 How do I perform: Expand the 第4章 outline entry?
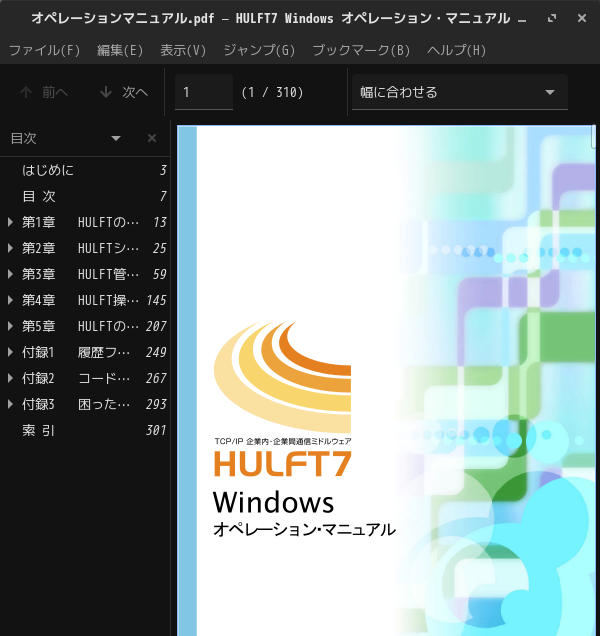pos(10,300)
